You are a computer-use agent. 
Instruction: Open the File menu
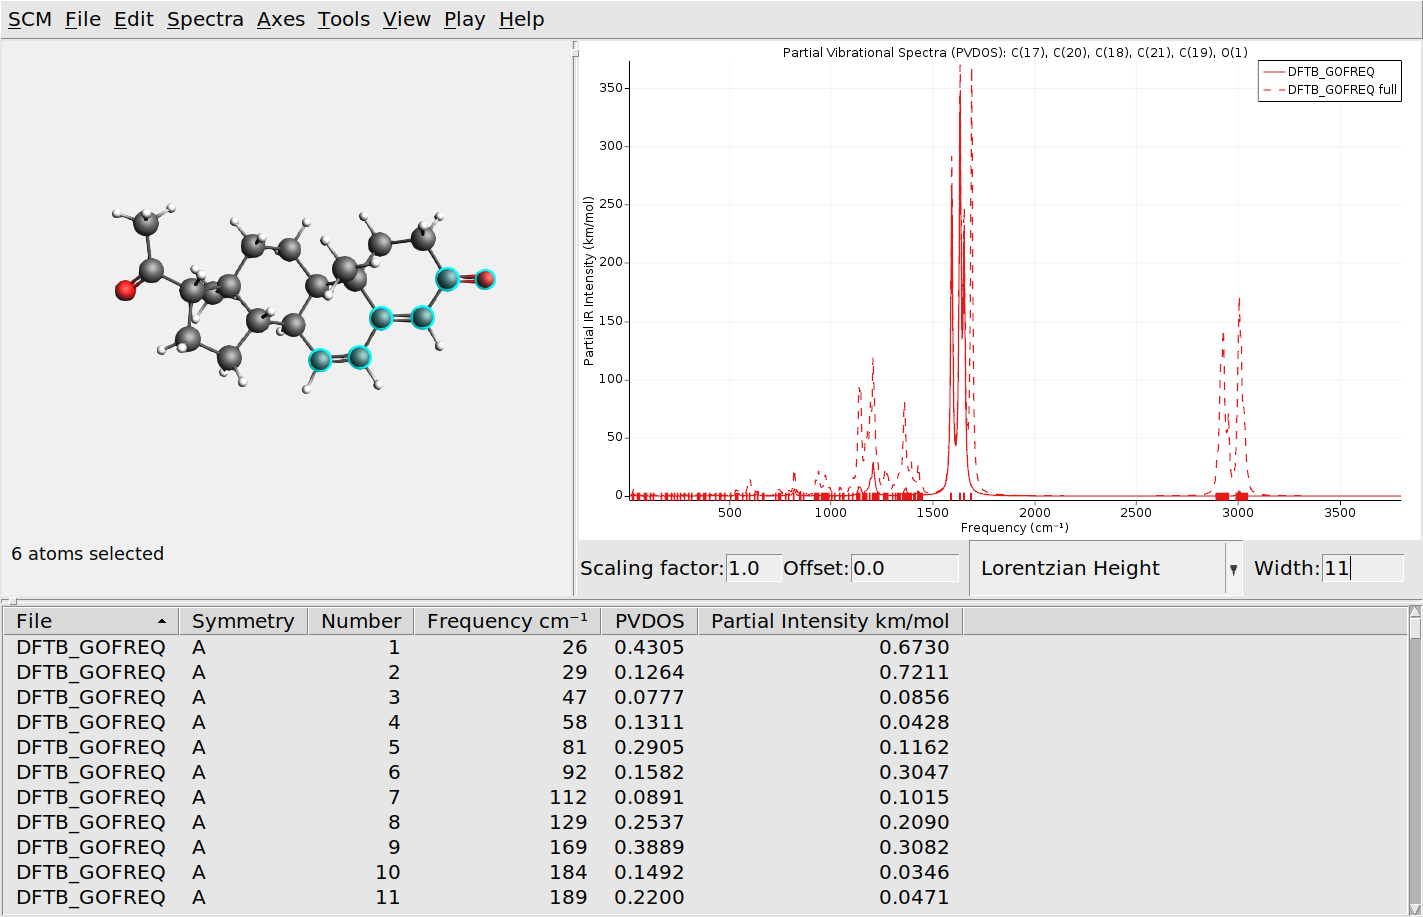(83, 18)
